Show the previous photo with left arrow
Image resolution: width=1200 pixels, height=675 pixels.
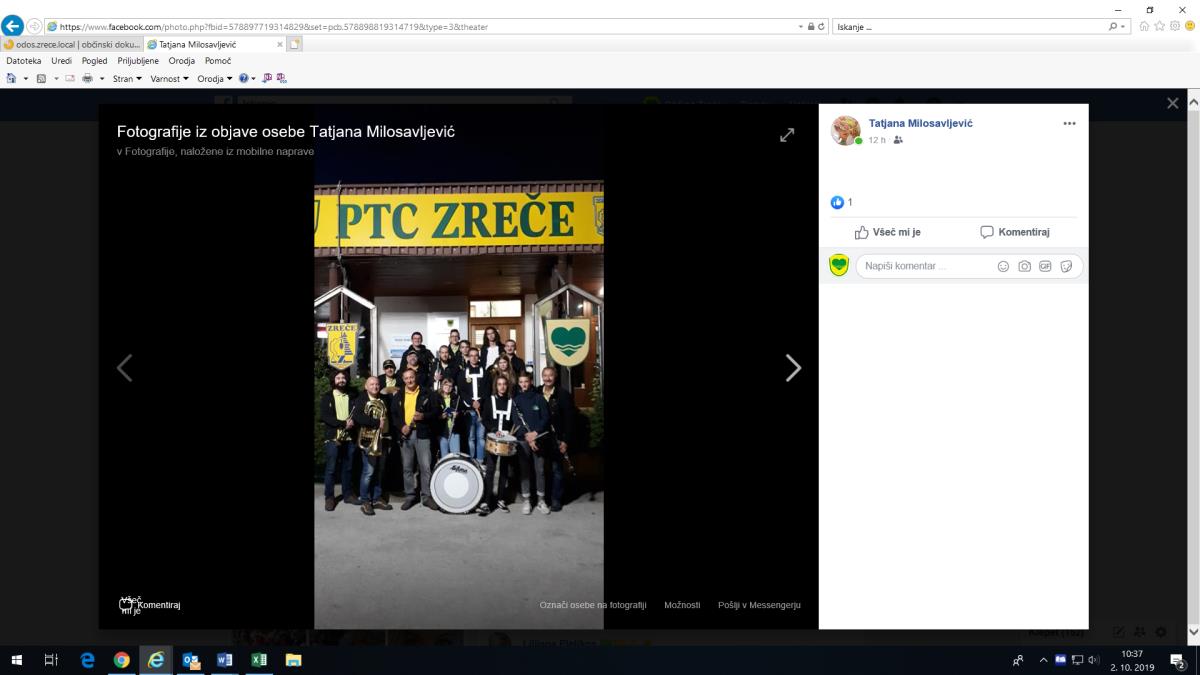point(124,368)
